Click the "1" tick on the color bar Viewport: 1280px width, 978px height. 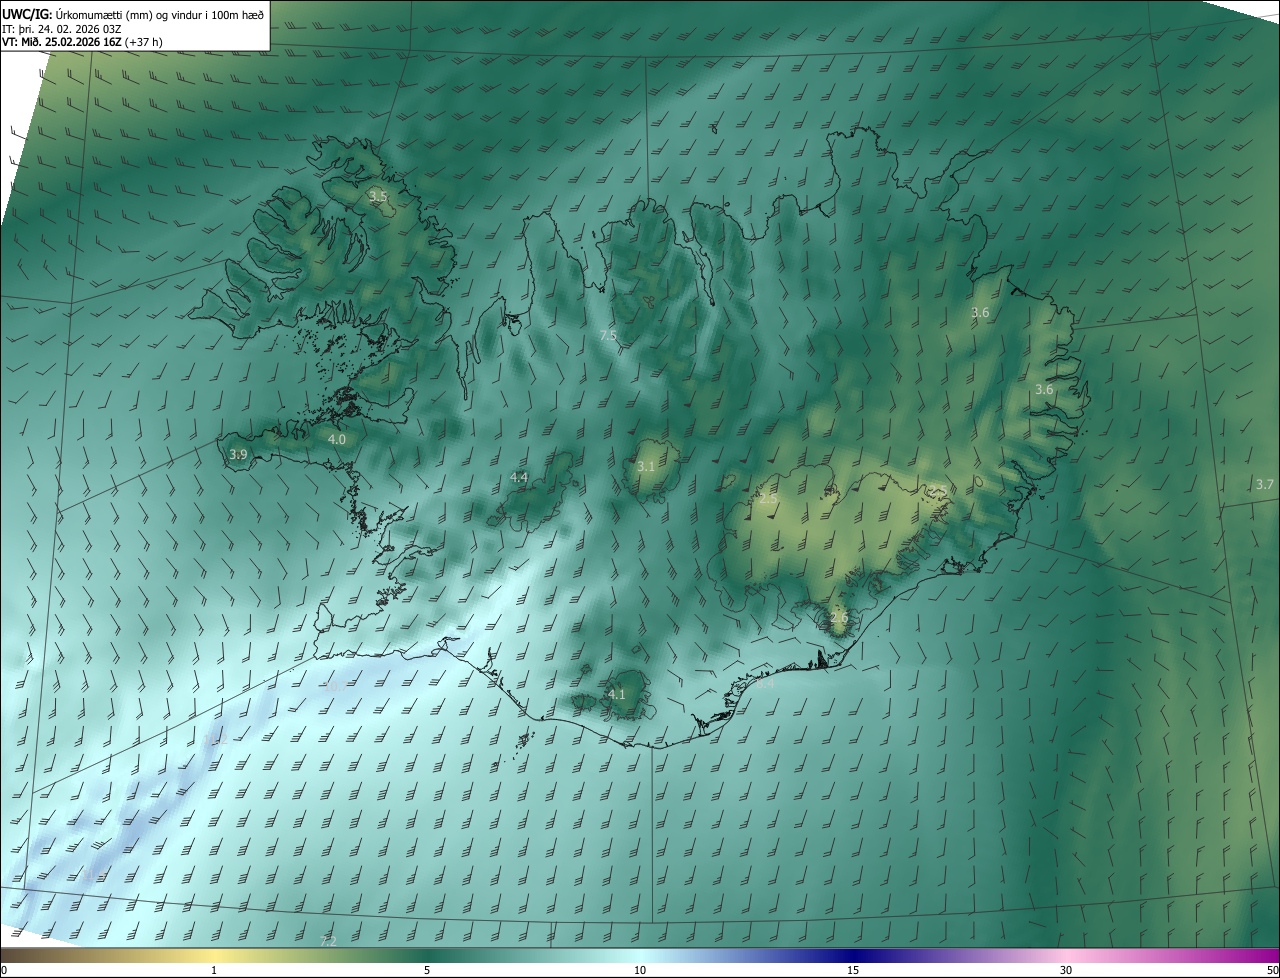[214, 970]
